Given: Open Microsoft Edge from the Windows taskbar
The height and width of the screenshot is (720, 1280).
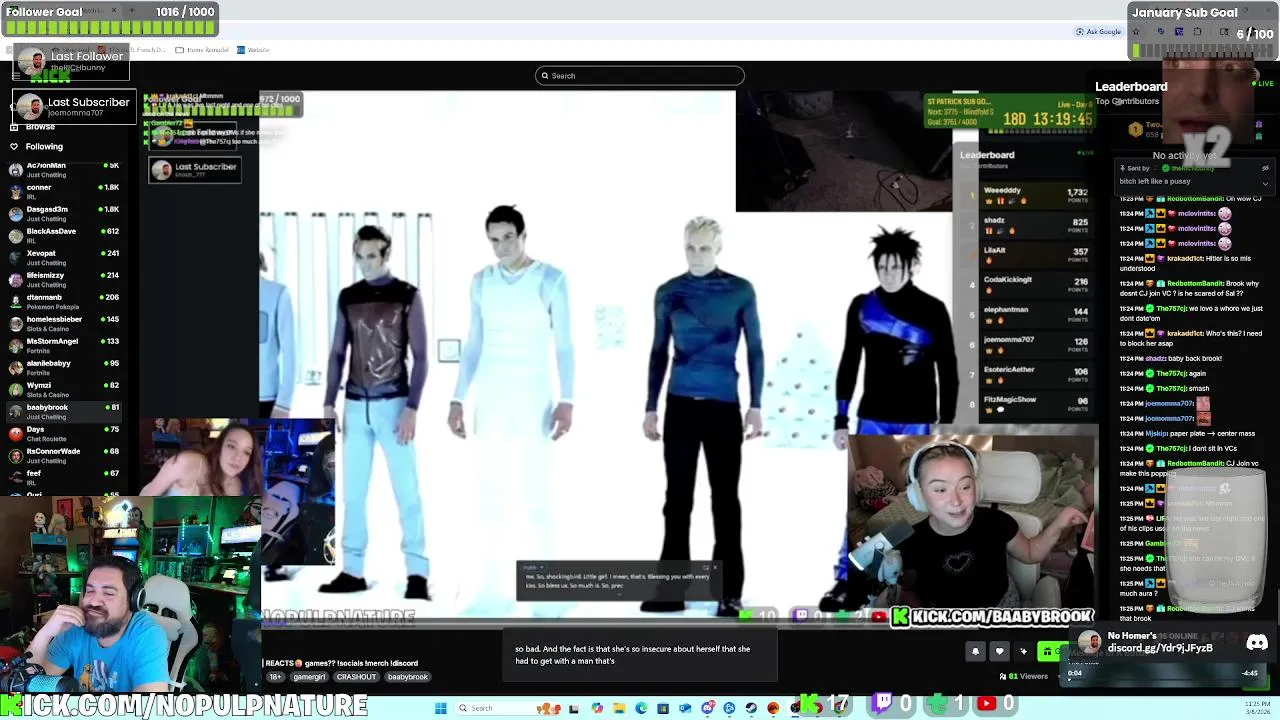Looking at the screenshot, I should click(x=641, y=708).
